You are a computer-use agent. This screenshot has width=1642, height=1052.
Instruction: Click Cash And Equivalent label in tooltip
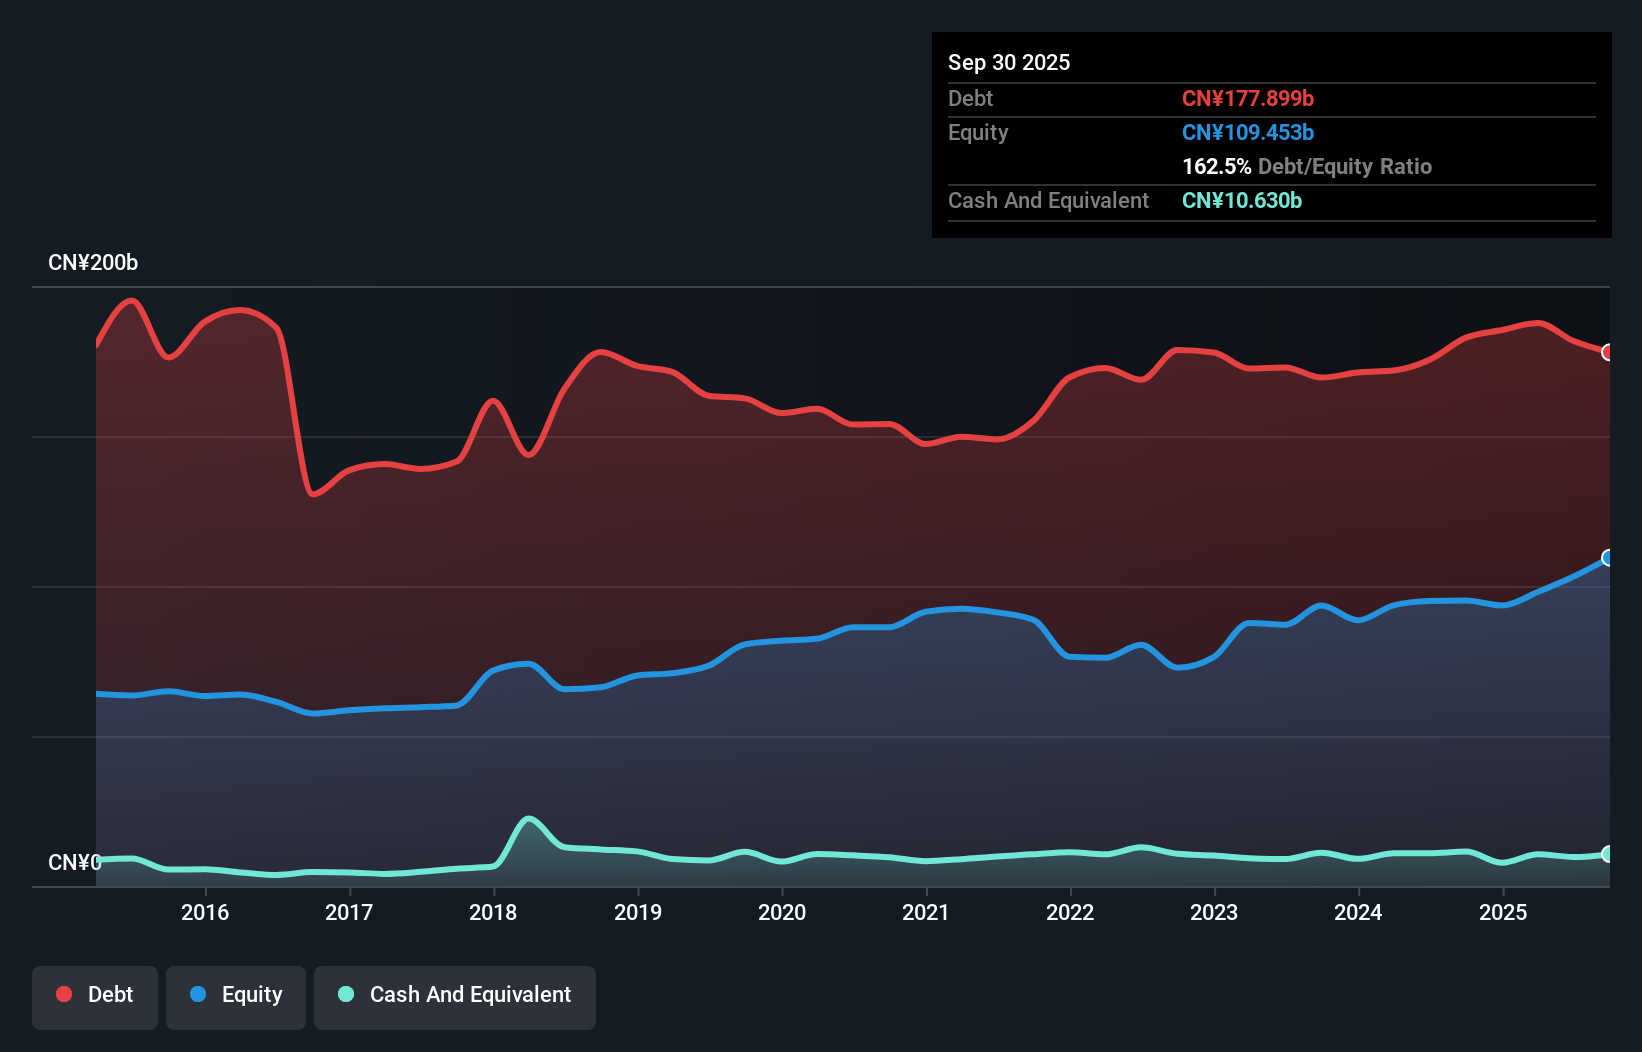pos(1048,200)
